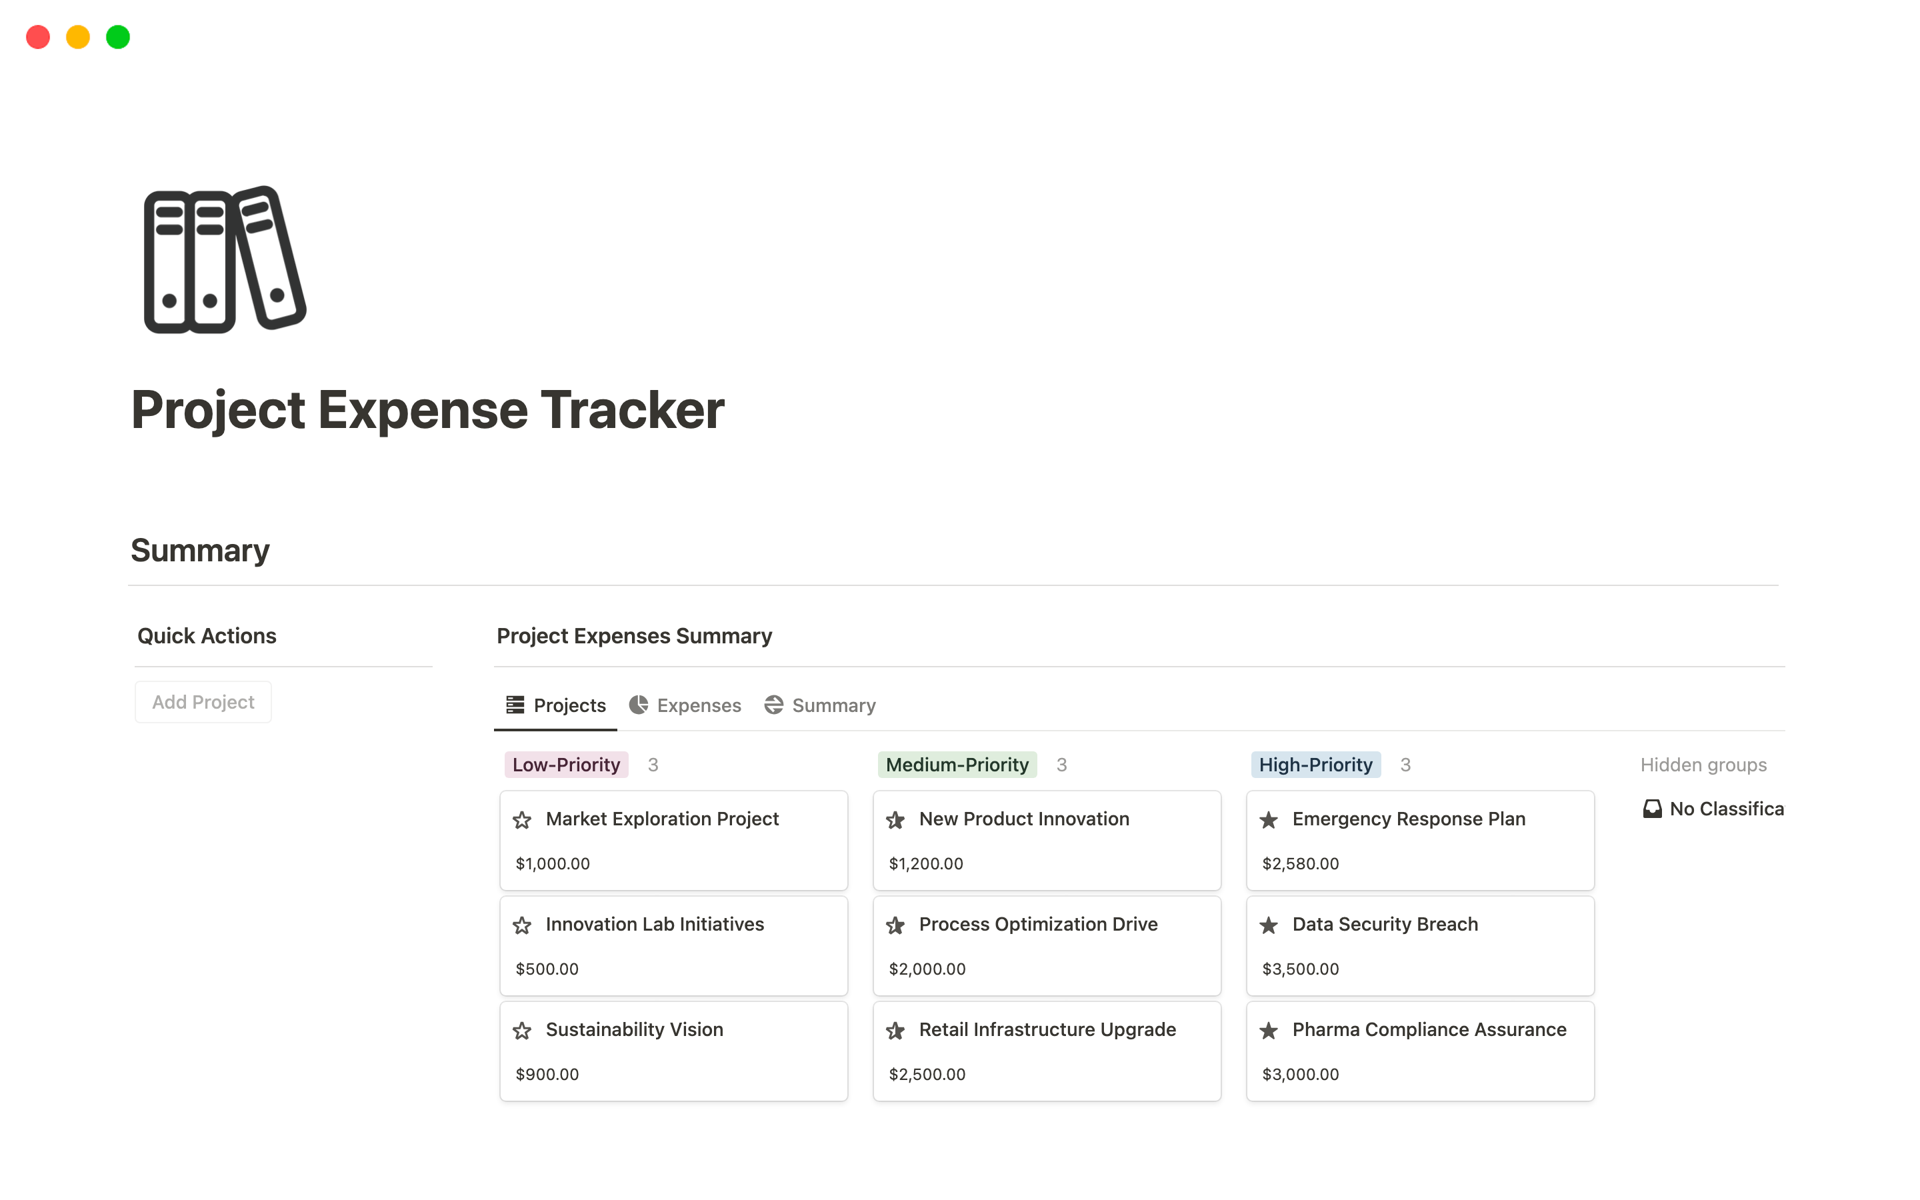Click the books page icon above the title
This screenshot has height=1200, width=1920.
[x=222, y=258]
